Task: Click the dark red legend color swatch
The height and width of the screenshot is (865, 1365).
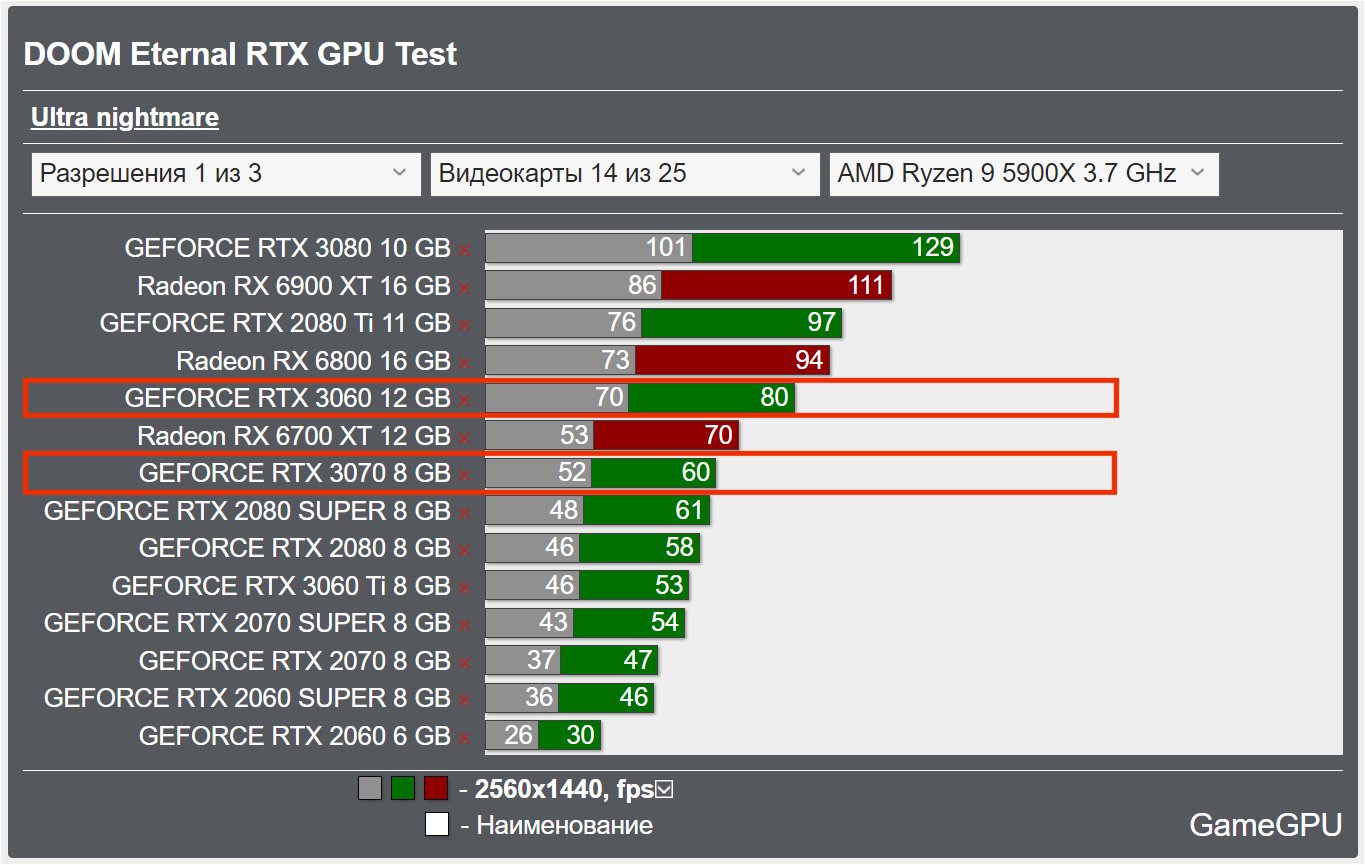Action: [436, 788]
